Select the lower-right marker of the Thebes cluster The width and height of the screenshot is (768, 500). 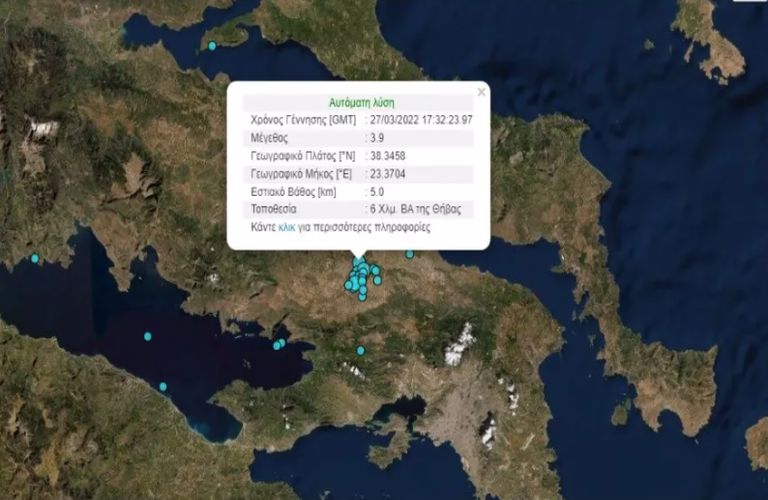[378, 281]
